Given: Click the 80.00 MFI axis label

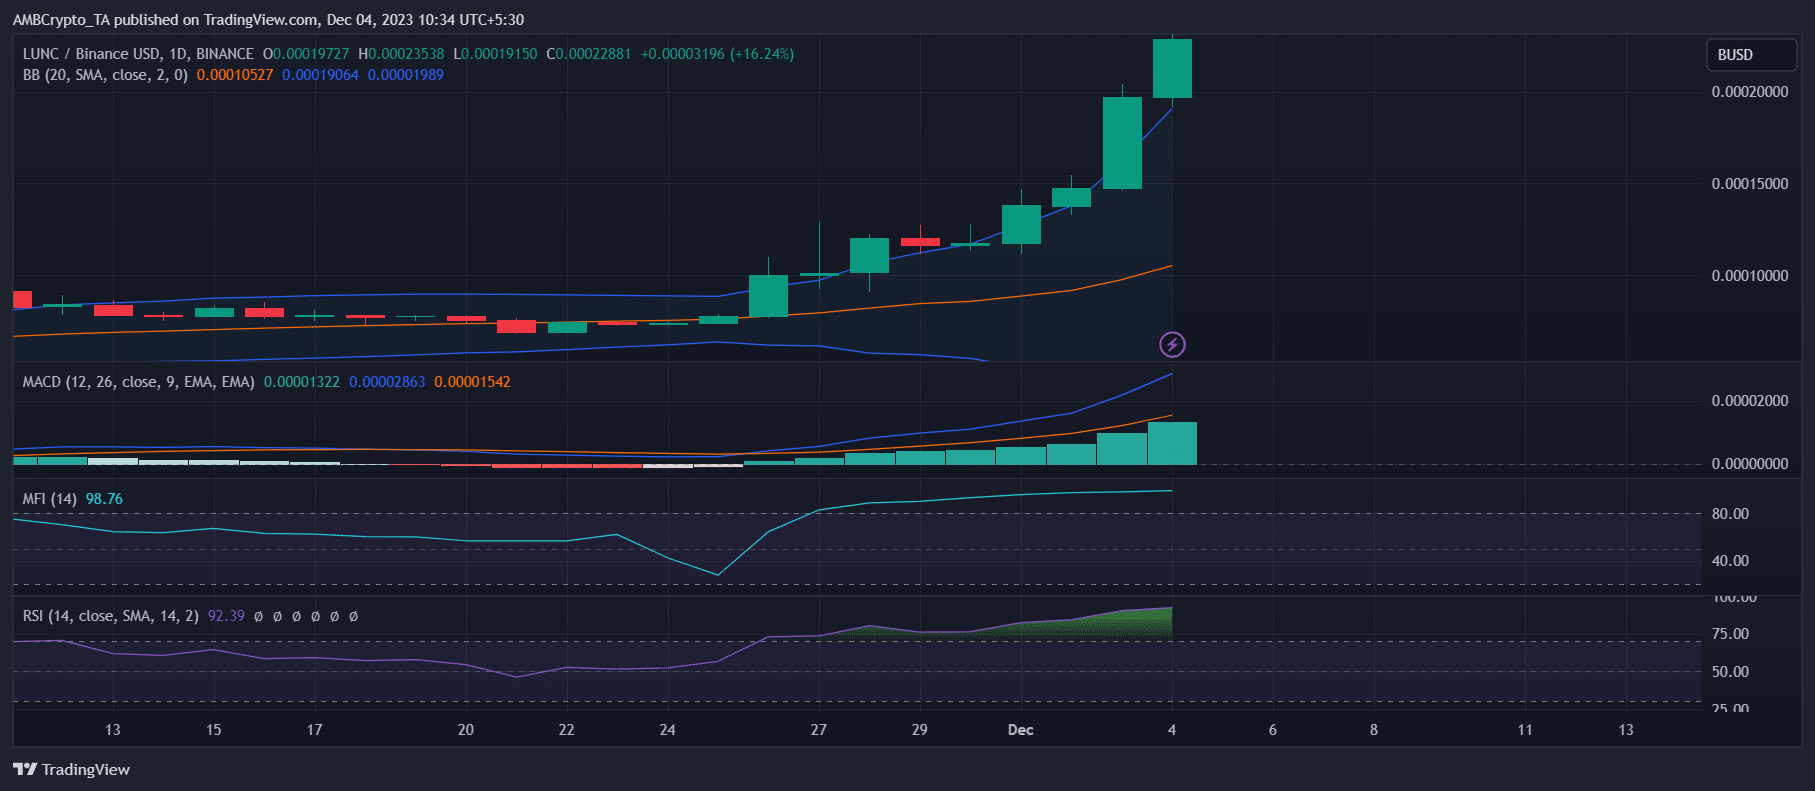Looking at the screenshot, I should point(1730,514).
